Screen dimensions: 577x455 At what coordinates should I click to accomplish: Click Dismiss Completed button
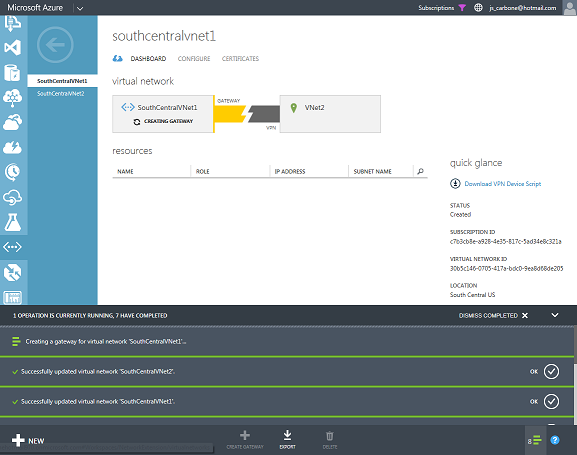493,315
